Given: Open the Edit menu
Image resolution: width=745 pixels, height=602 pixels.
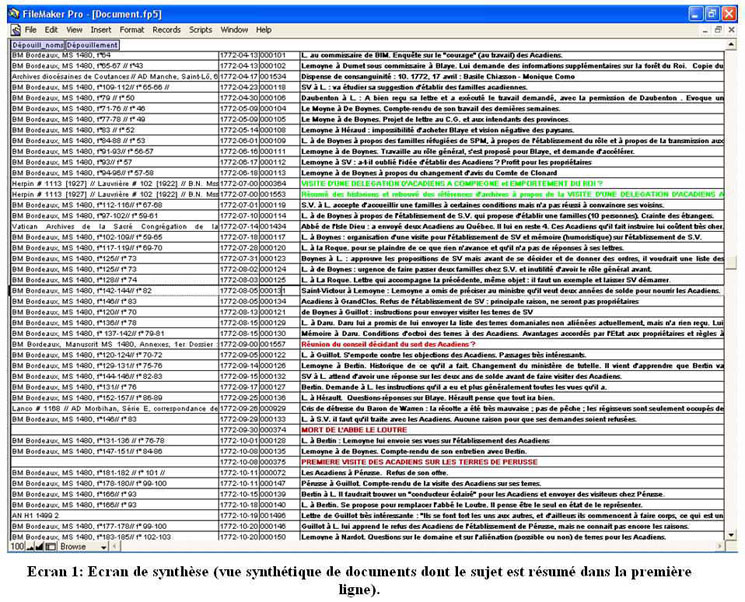Looking at the screenshot, I should click(x=51, y=29).
